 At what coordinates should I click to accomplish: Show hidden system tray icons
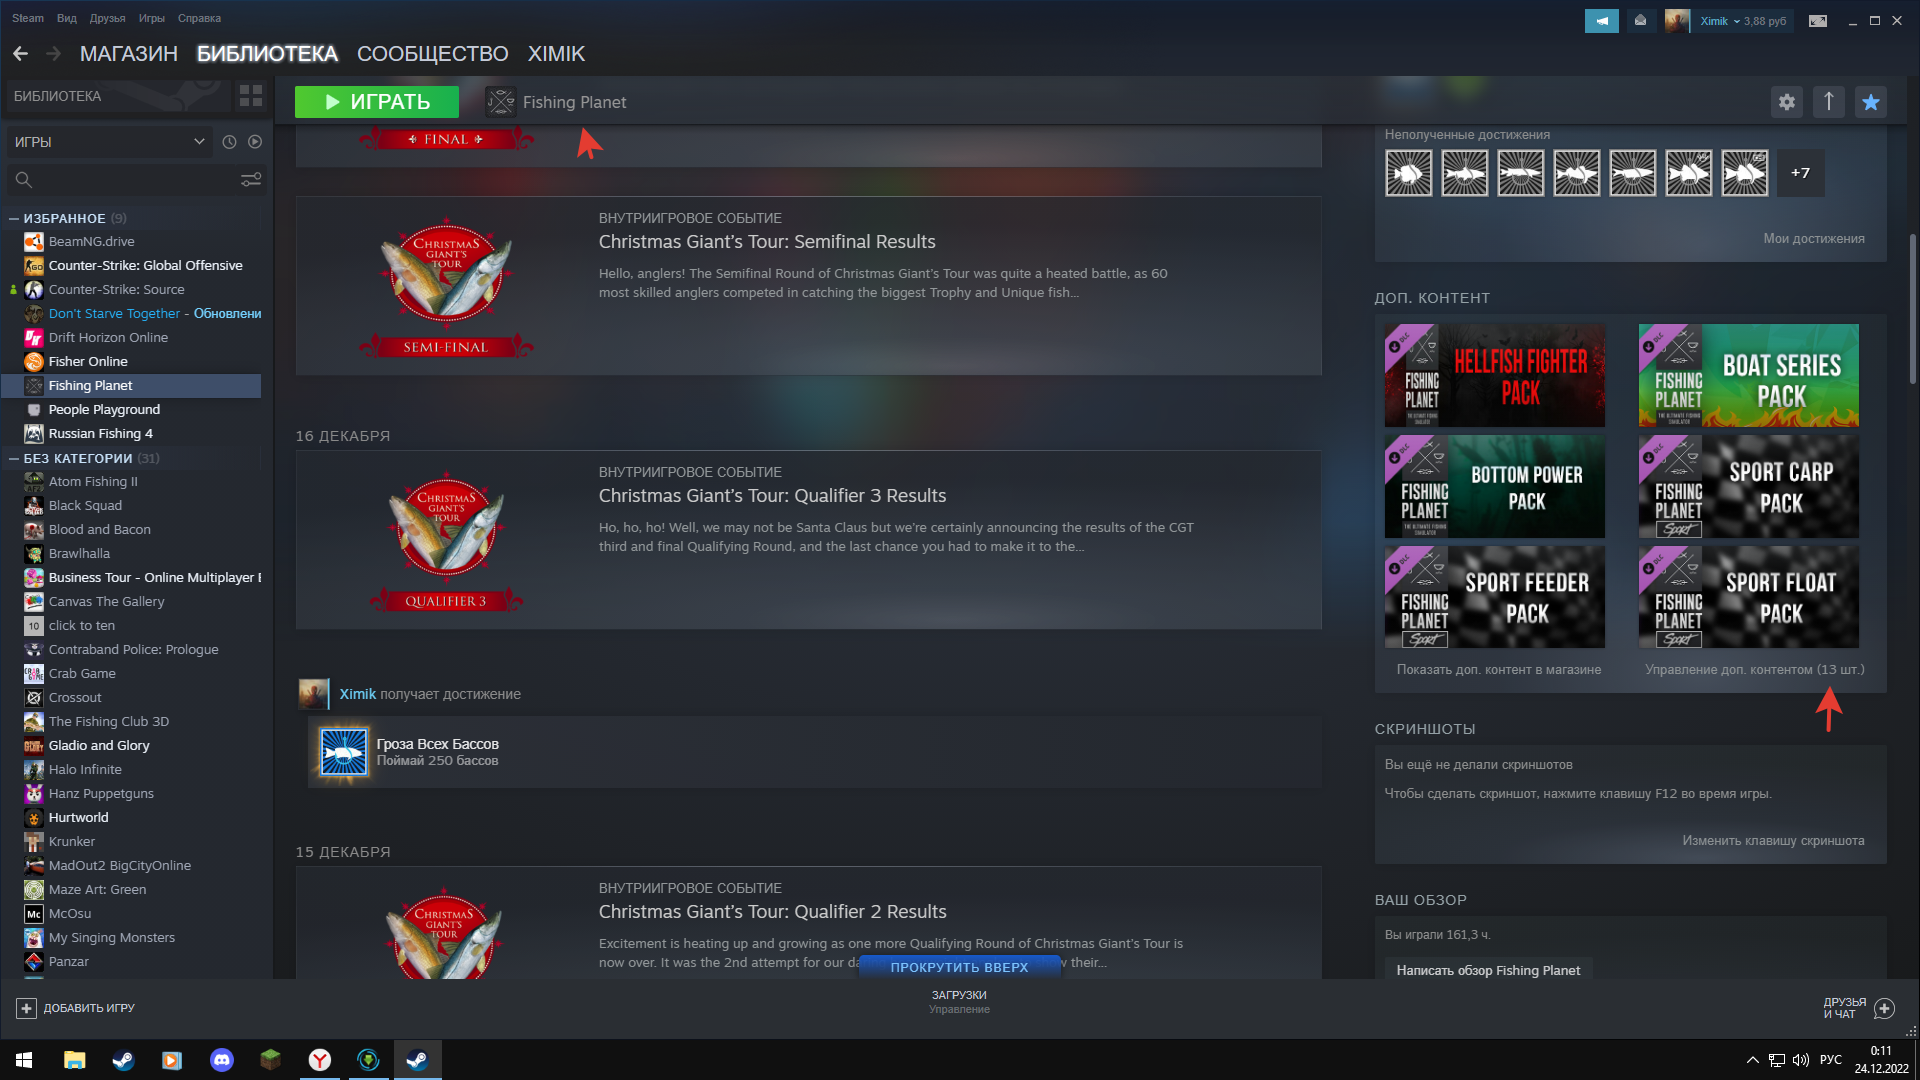(1752, 1060)
